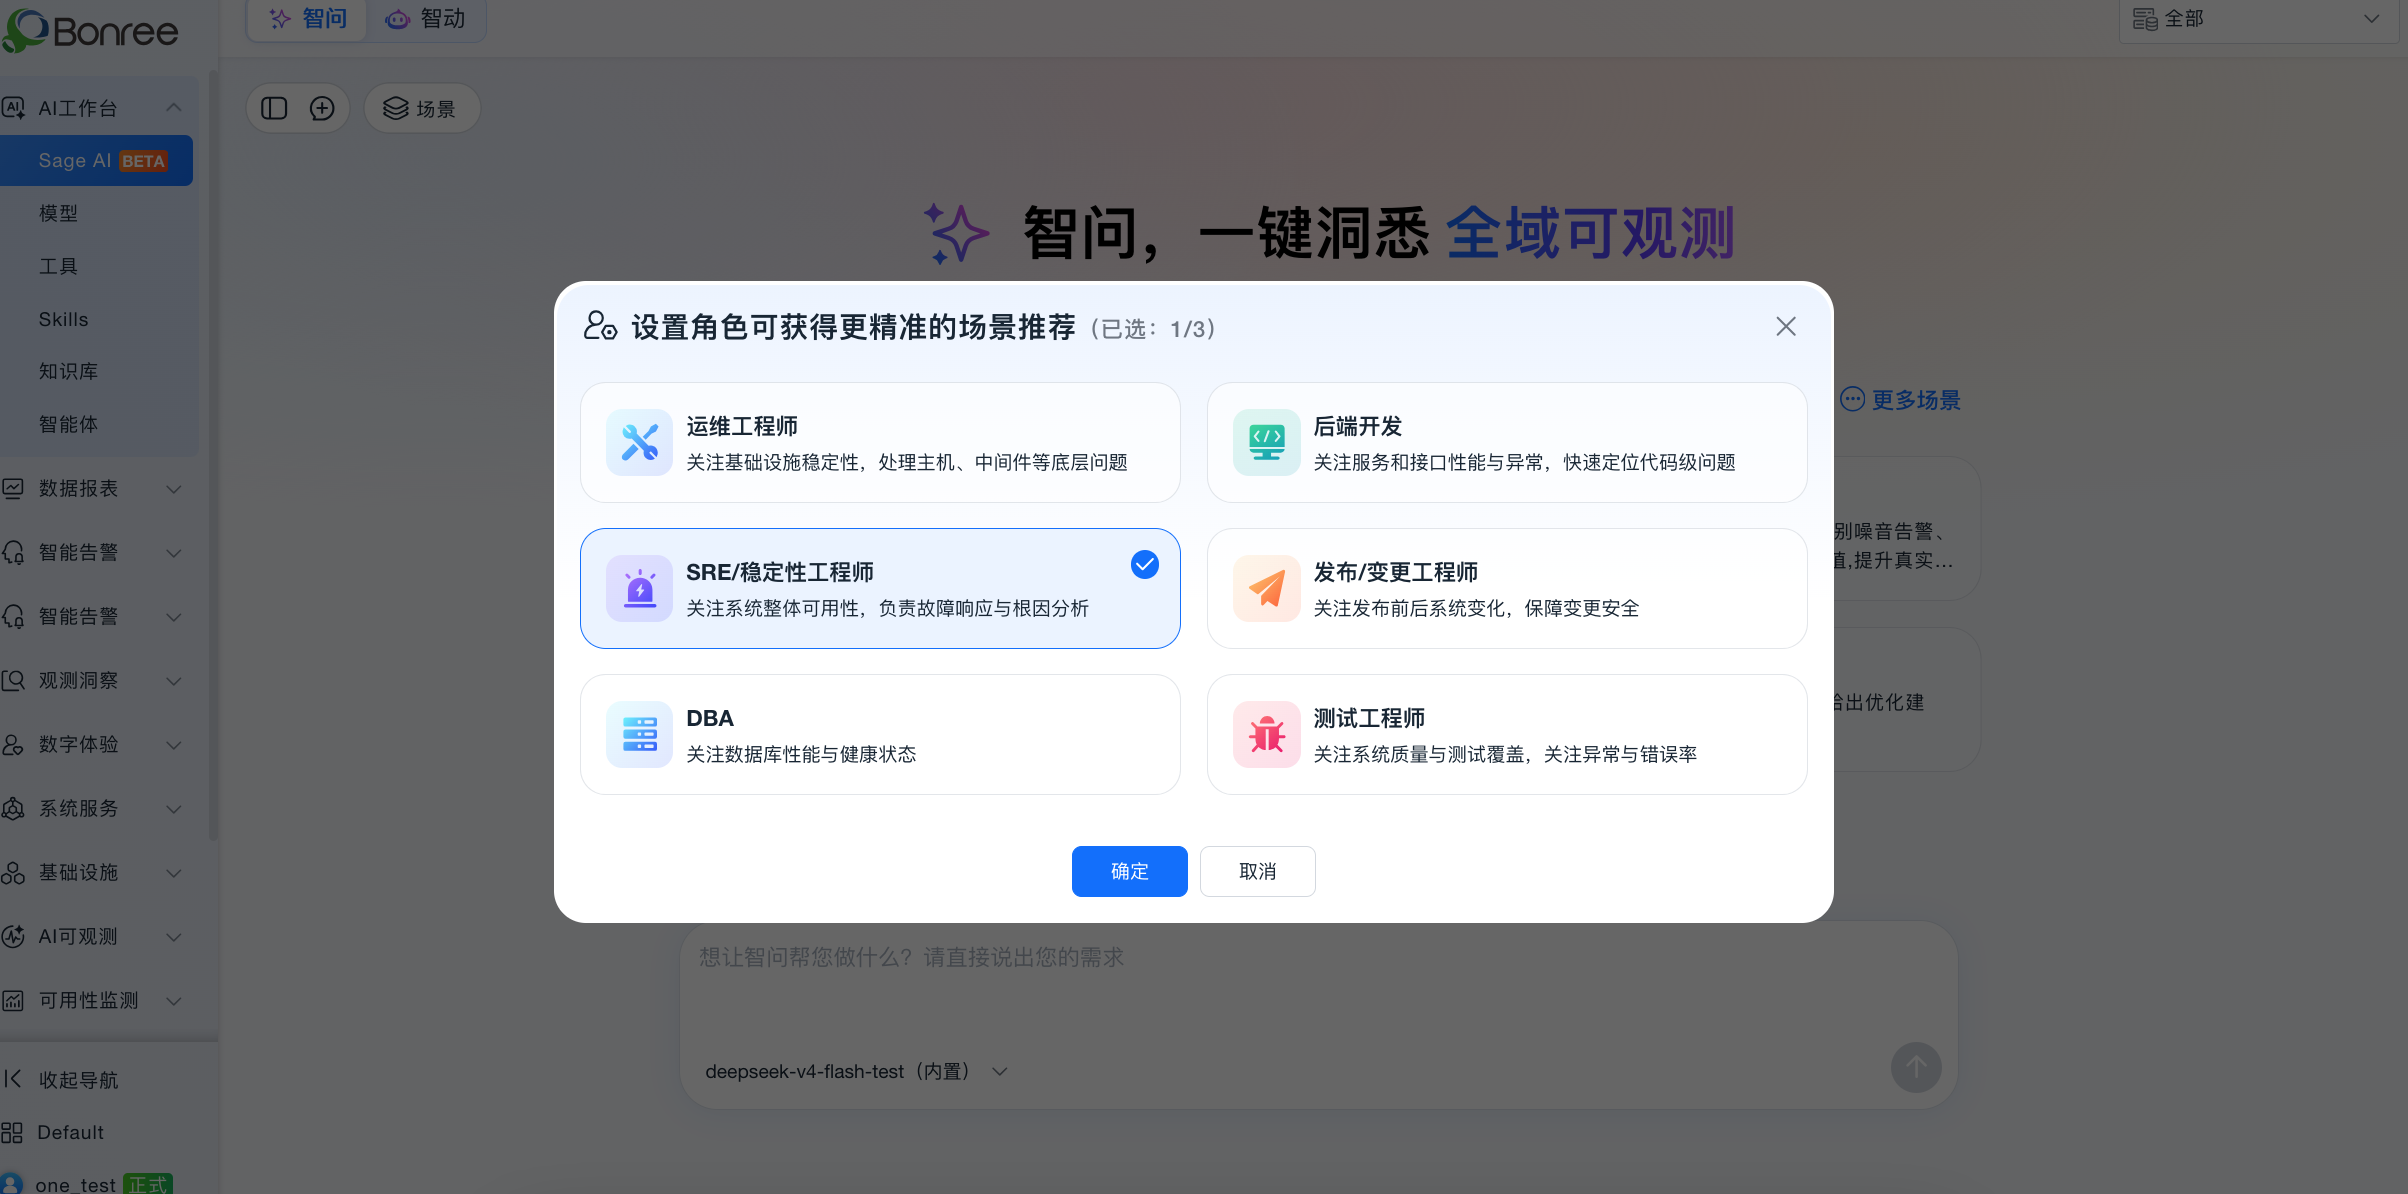Expand the 观测洞察 menu chevron

pos(174,681)
